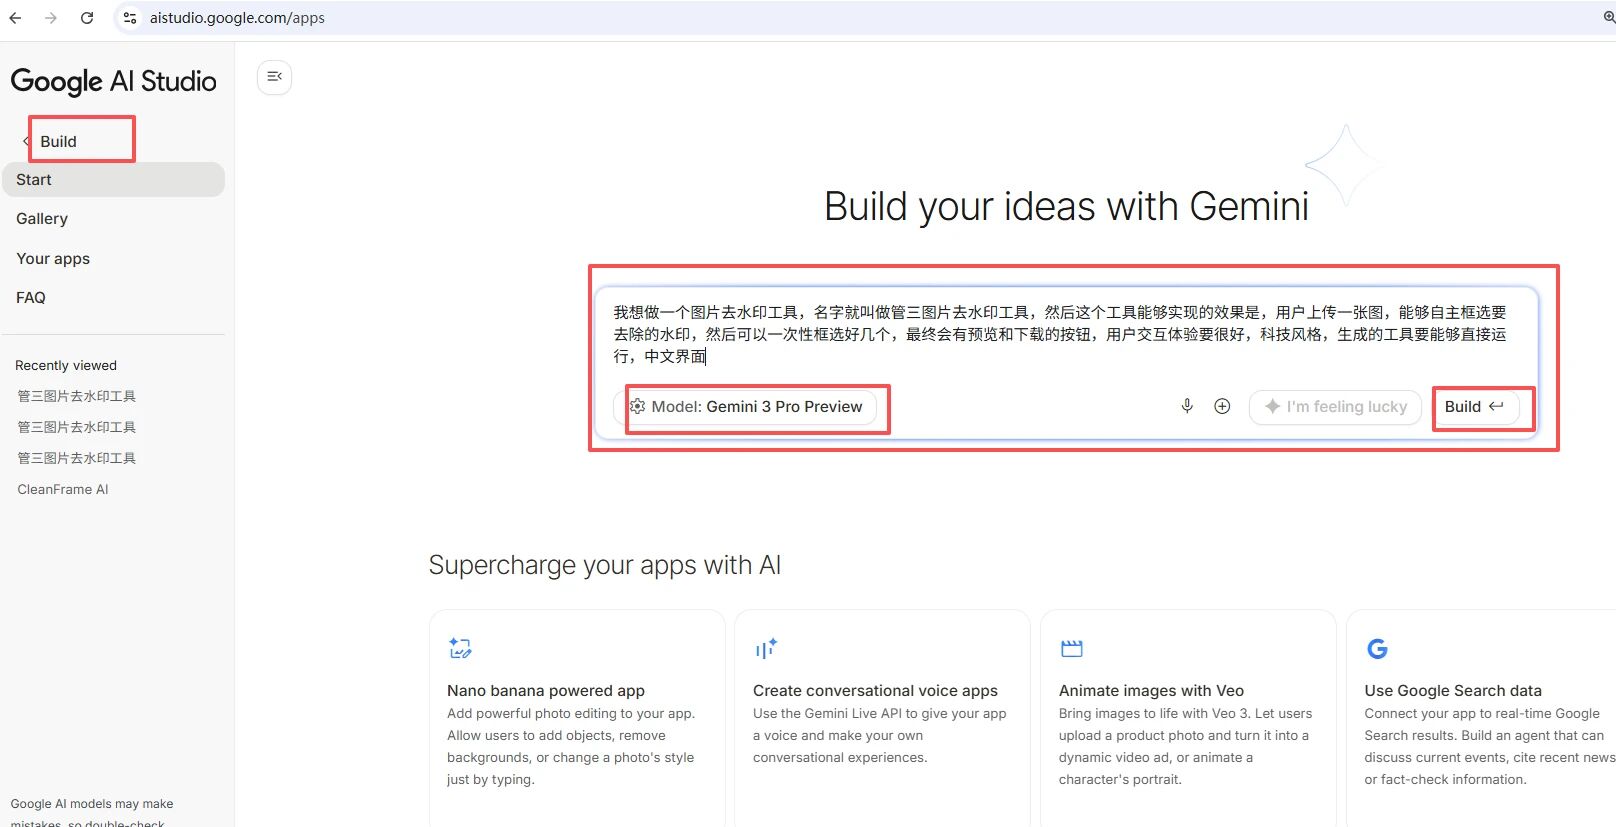This screenshot has width=1616, height=827.
Task: Click the browser forward arrow
Action: click(51, 18)
